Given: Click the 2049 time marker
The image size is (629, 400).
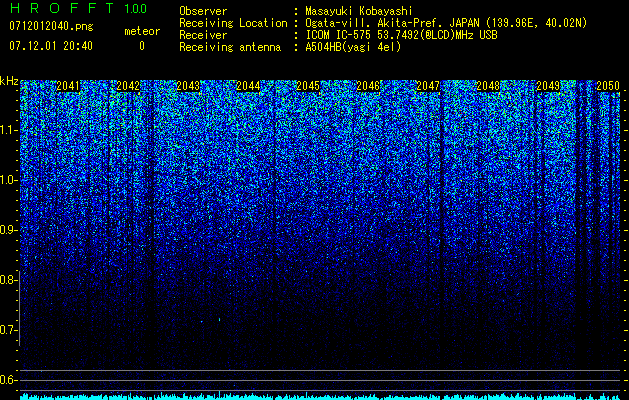Looking at the screenshot, I should pyautogui.click(x=548, y=86).
